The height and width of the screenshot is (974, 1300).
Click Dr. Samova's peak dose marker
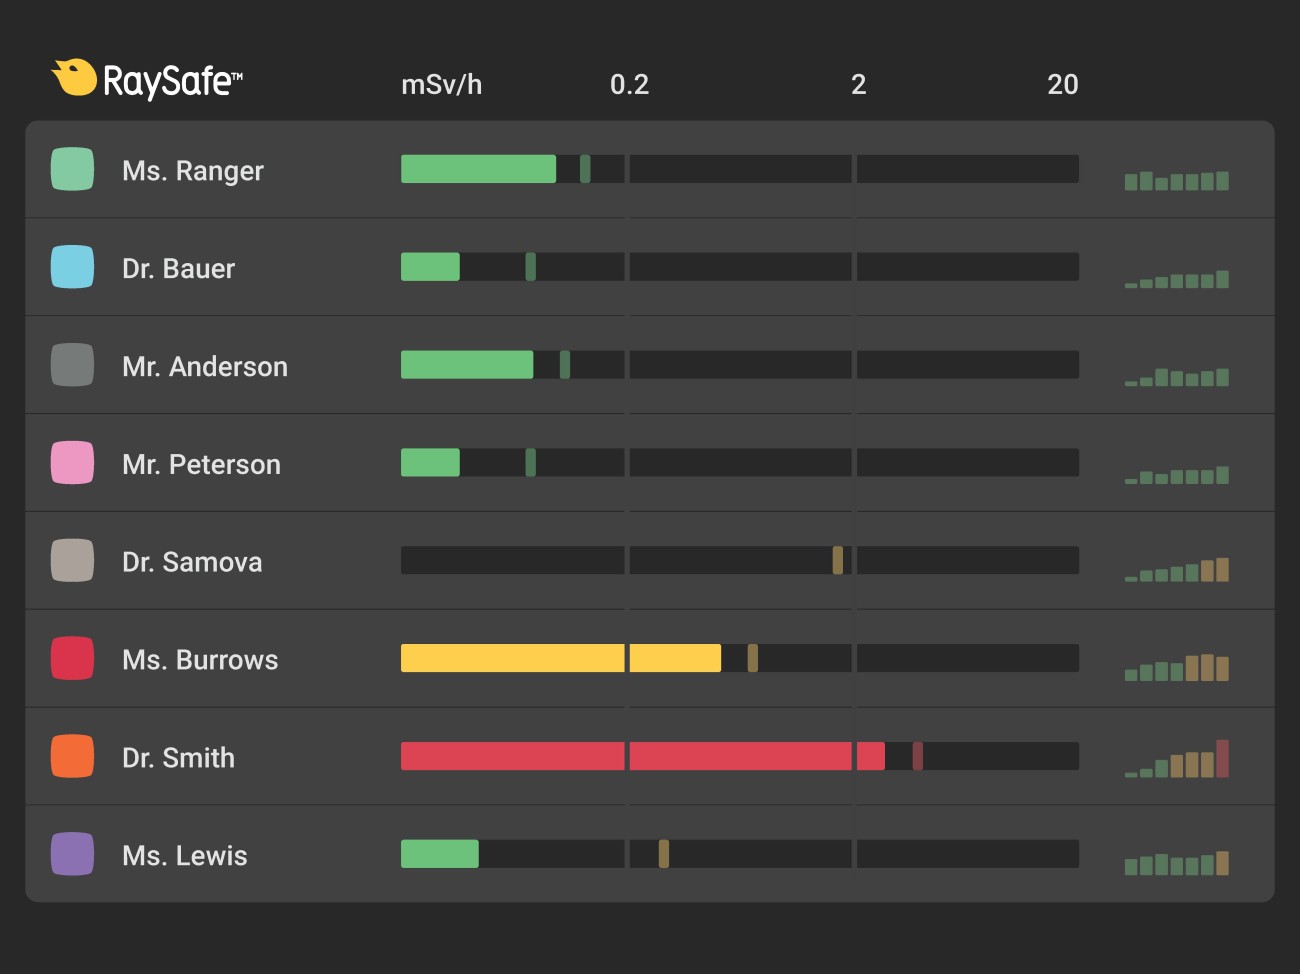tap(838, 560)
